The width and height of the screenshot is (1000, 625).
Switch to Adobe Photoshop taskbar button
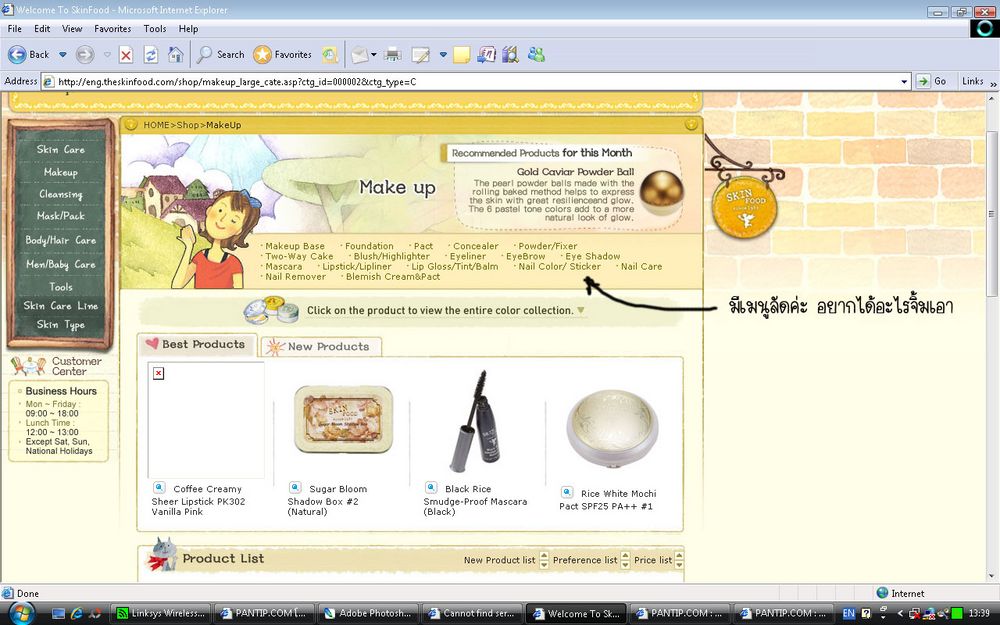pos(369,614)
